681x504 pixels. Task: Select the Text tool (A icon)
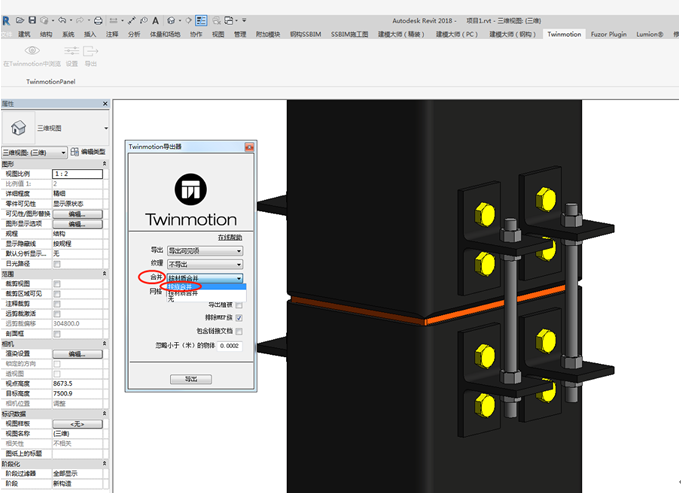155,20
